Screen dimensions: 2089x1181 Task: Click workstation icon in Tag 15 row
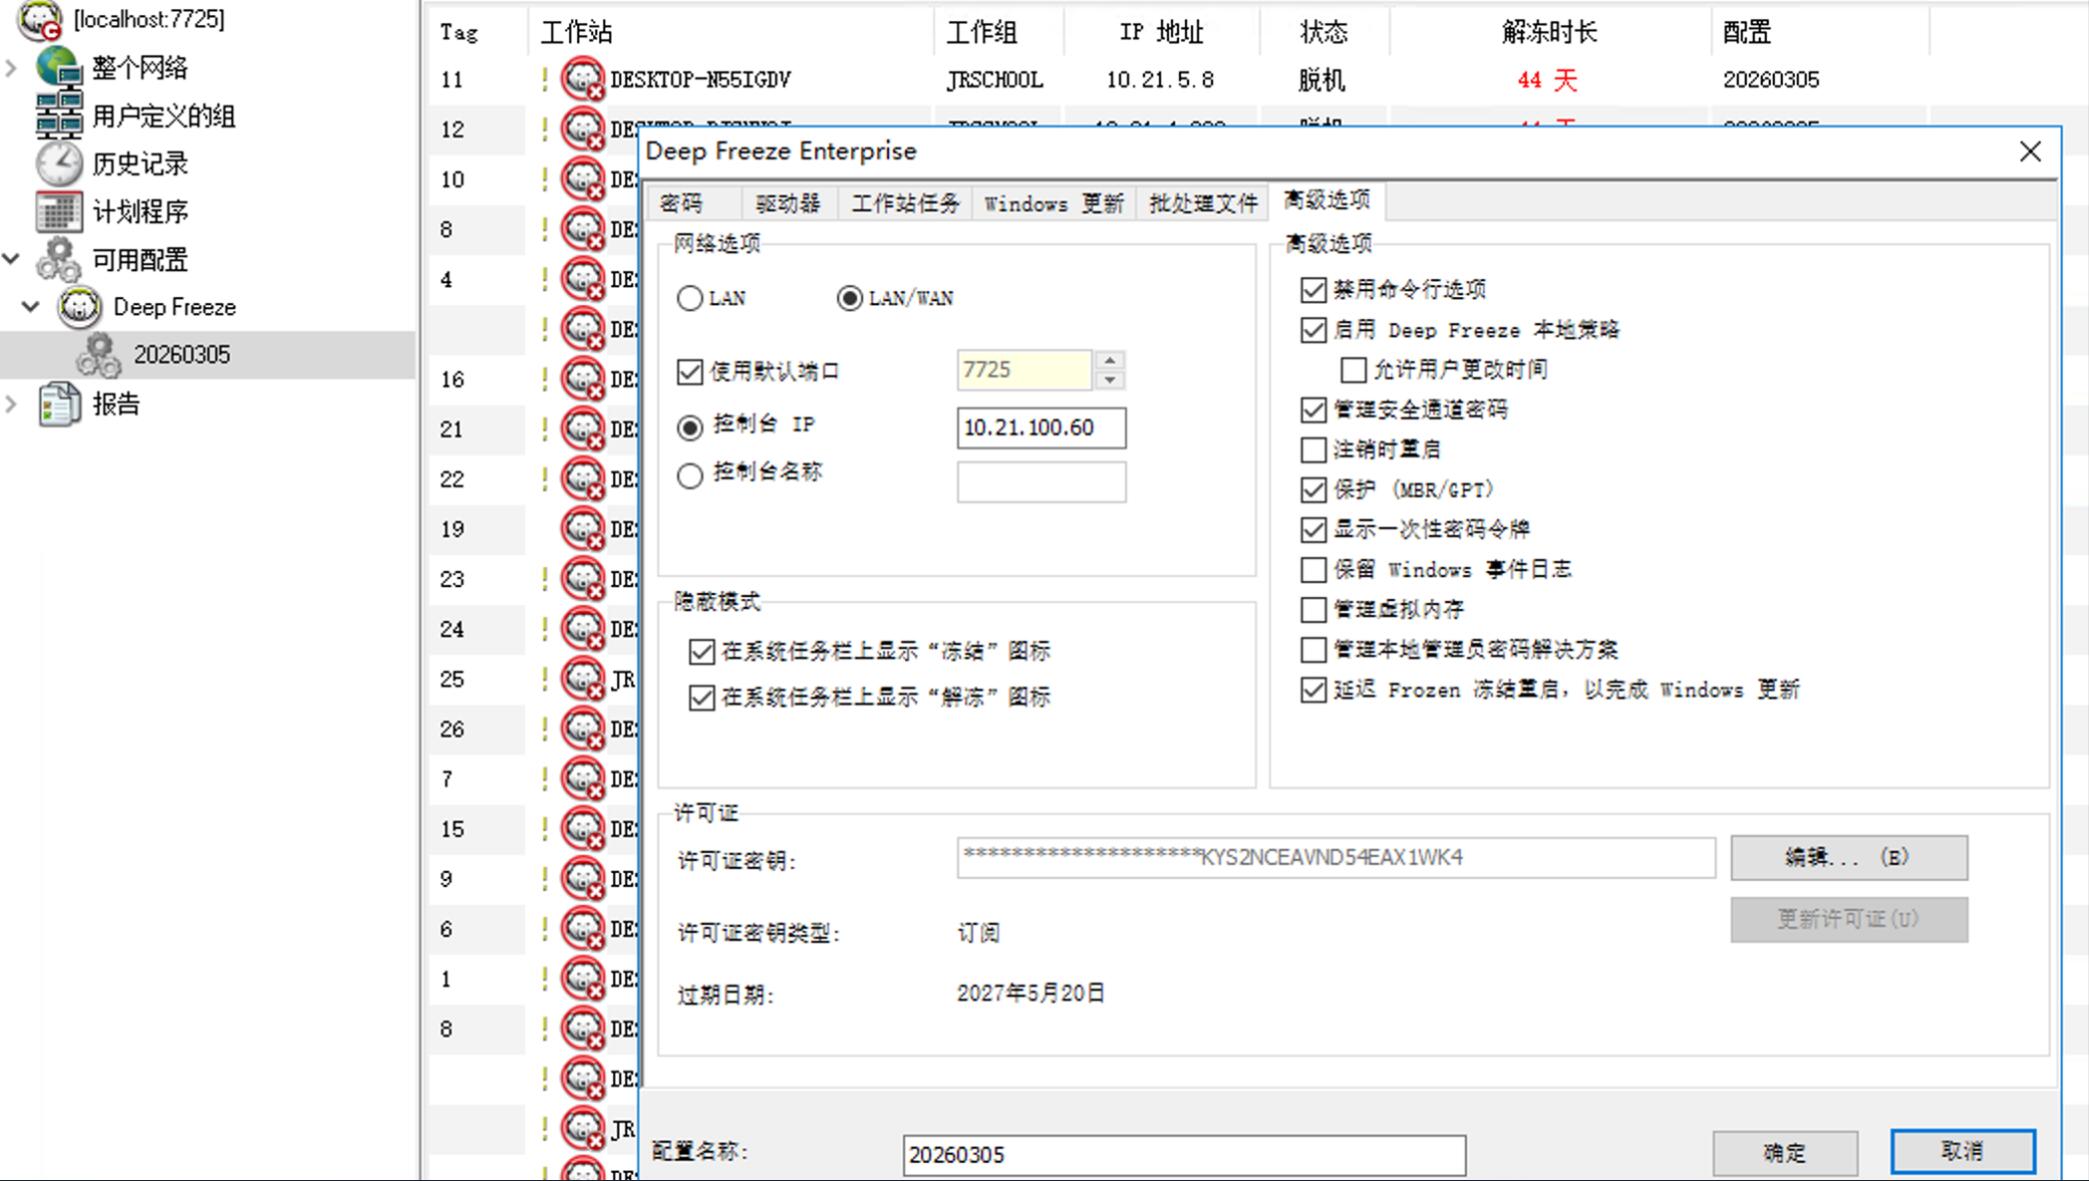coord(583,829)
